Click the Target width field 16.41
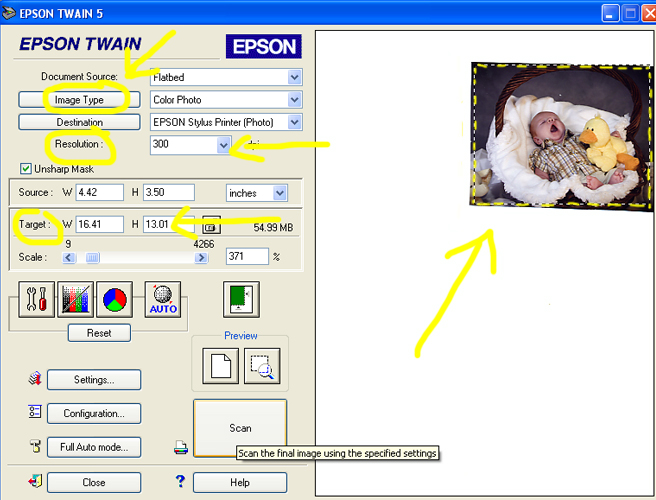 coord(100,224)
